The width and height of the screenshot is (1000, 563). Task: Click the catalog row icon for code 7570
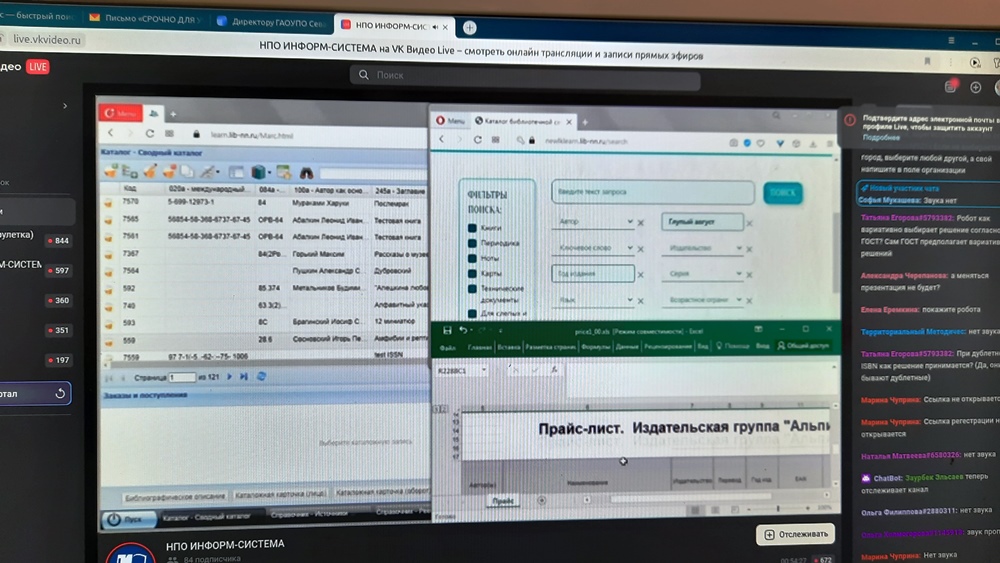pyautogui.click(x=108, y=203)
